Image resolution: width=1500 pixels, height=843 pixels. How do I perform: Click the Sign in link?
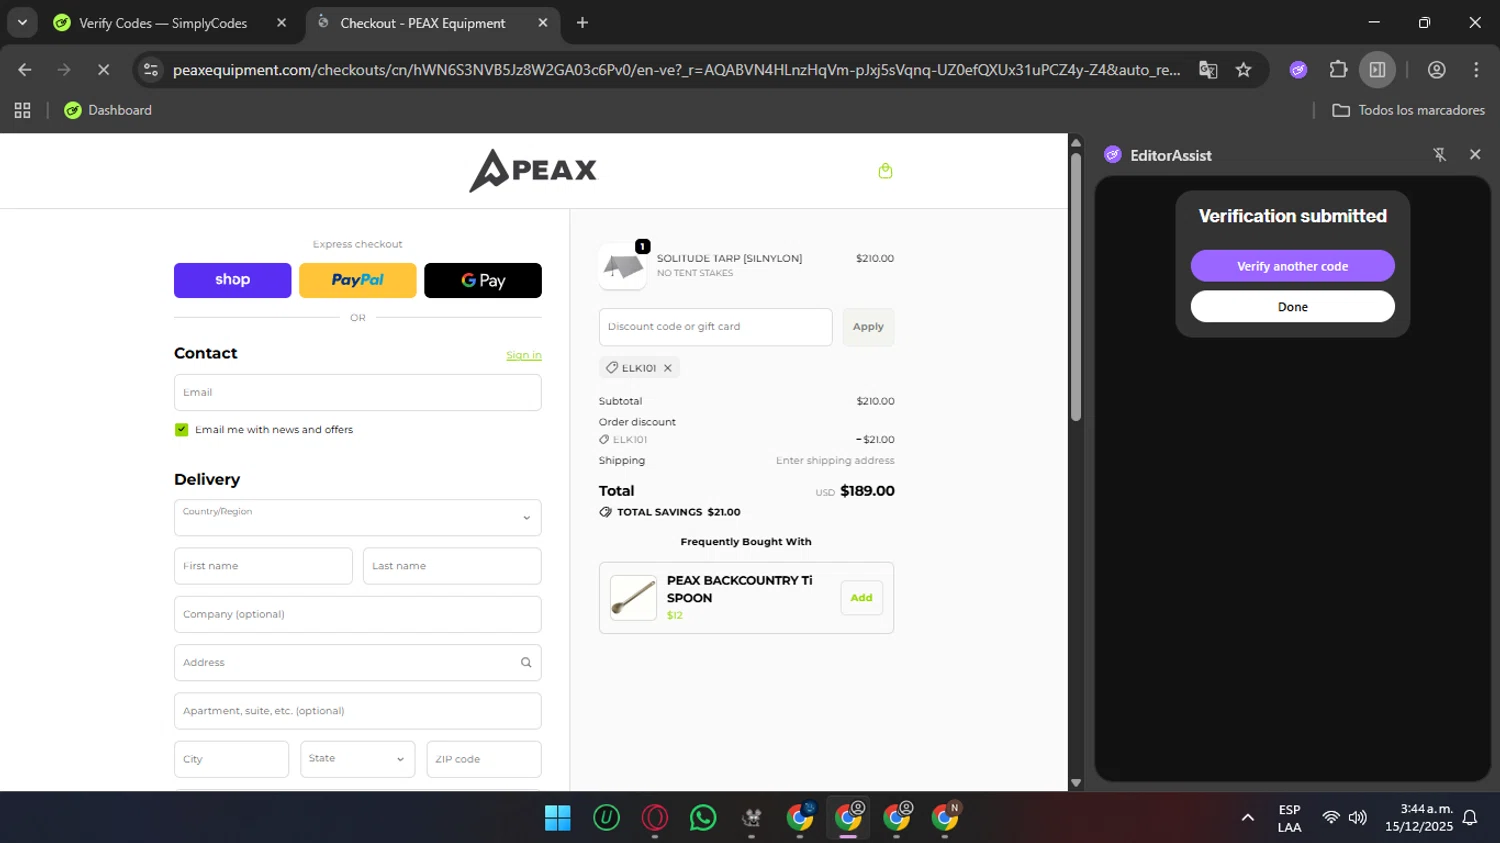pos(524,355)
